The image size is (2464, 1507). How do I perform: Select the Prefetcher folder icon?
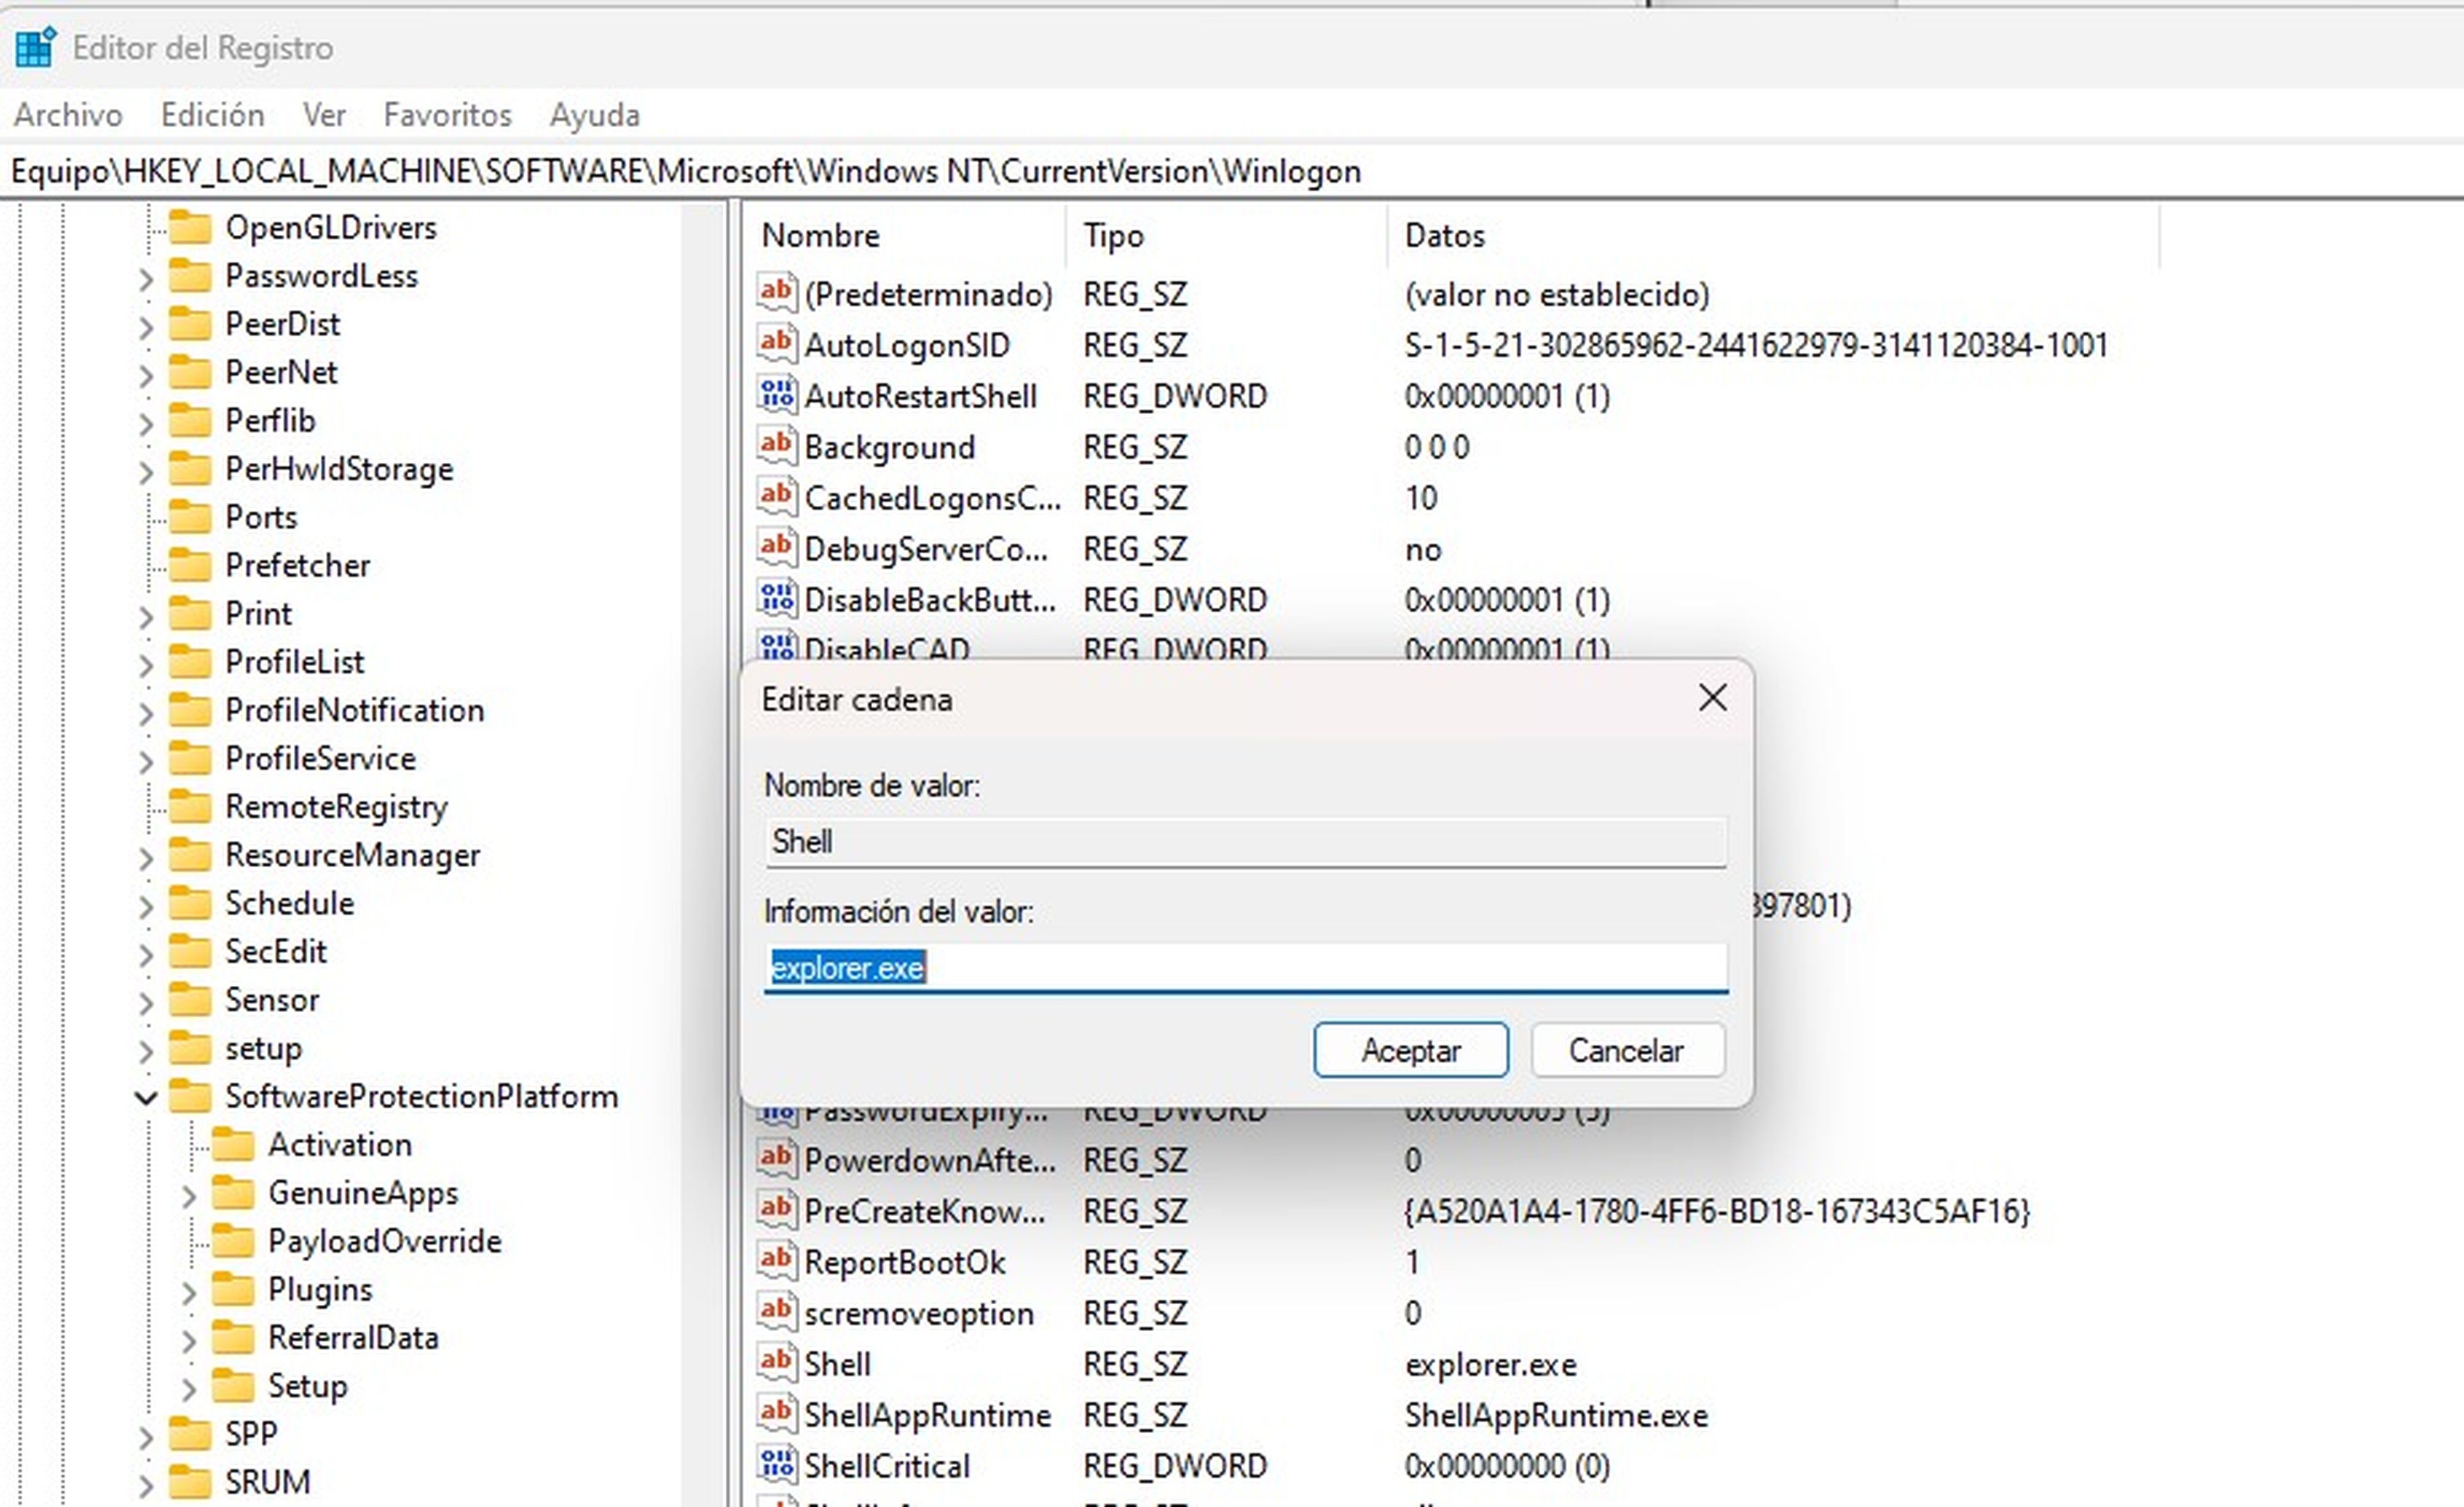[190, 565]
